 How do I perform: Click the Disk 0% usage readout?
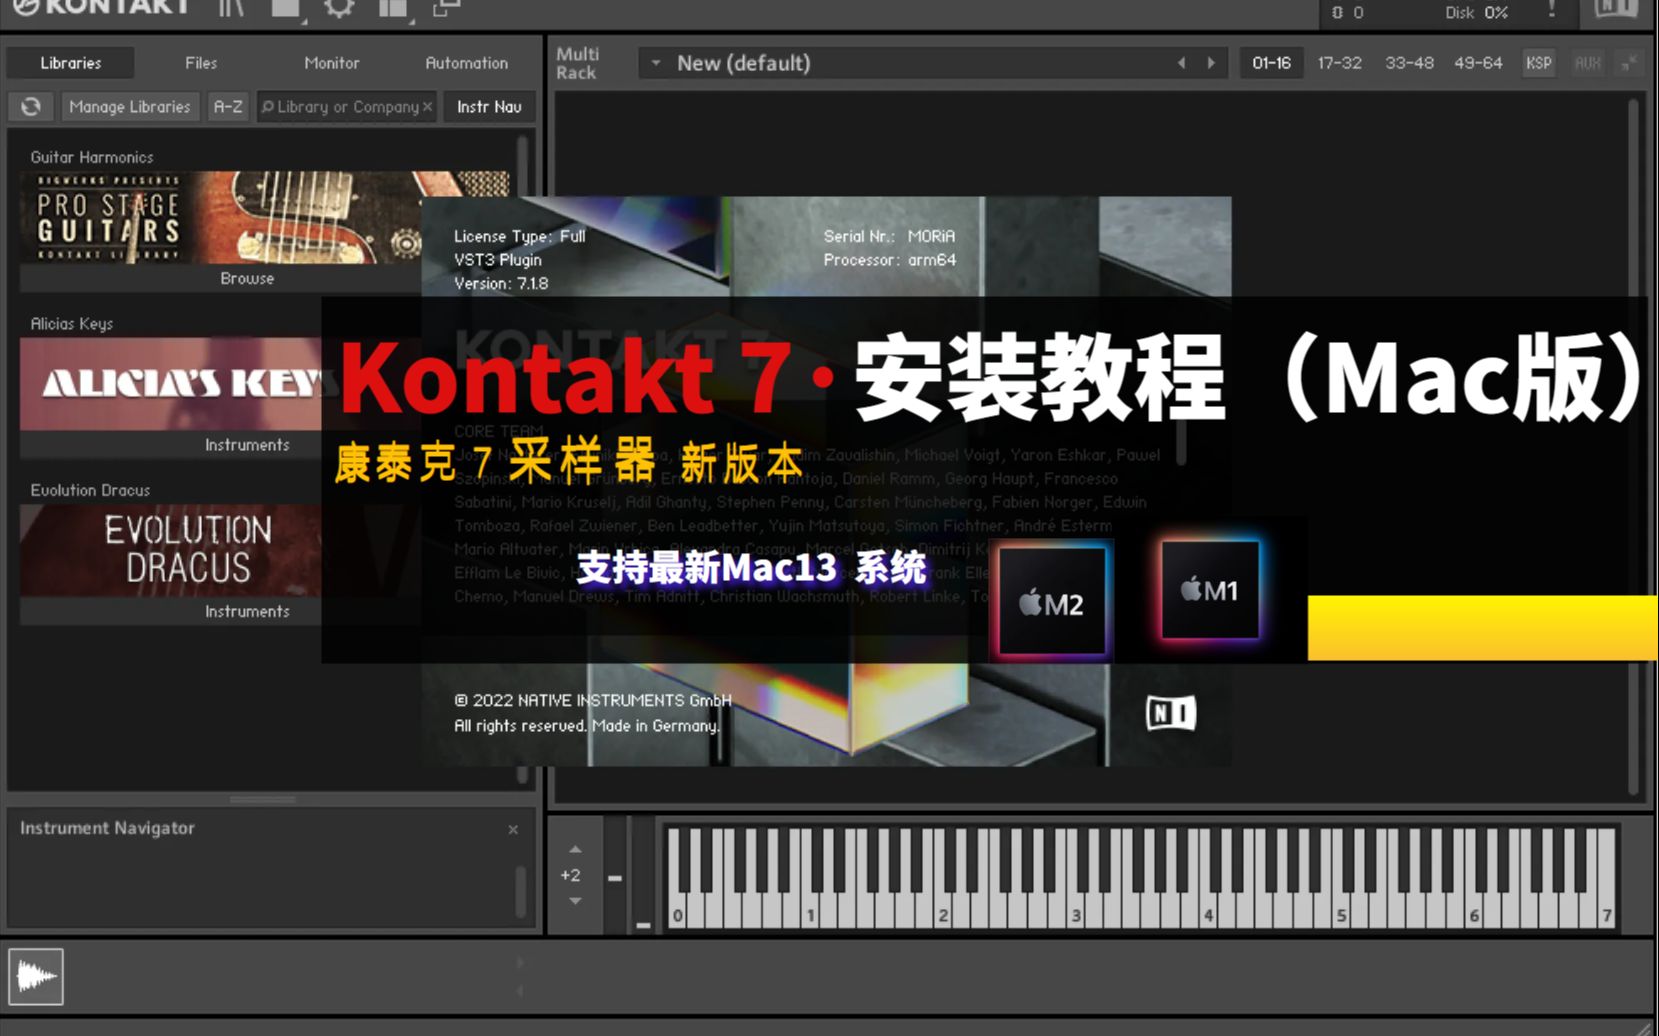coord(1476,12)
